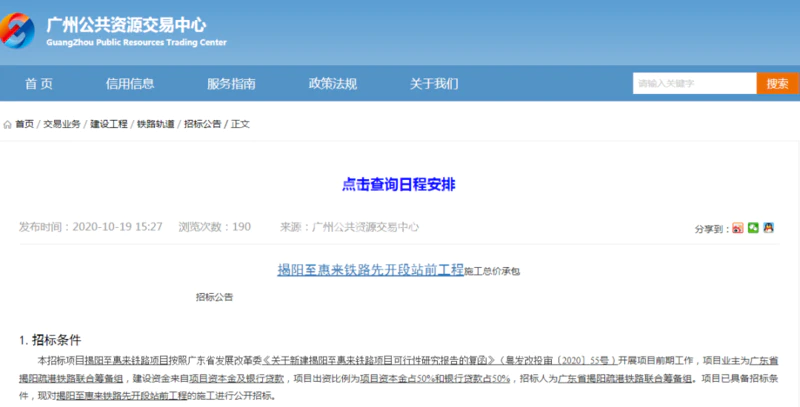Open the 信用信息 navigation menu item

point(130,83)
